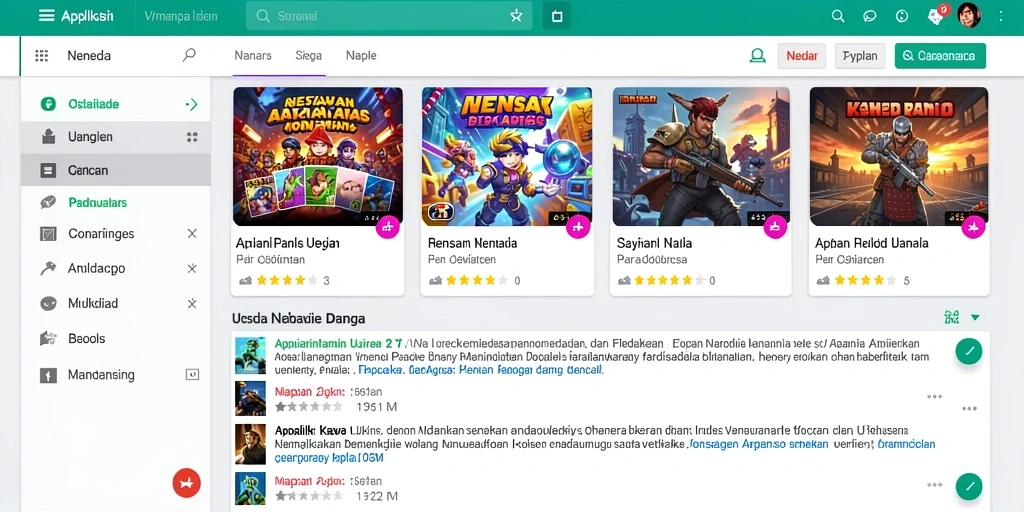This screenshot has width=1024, height=512.
Task: Select Conariinges in the sidebar
Action: pos(116,234)
